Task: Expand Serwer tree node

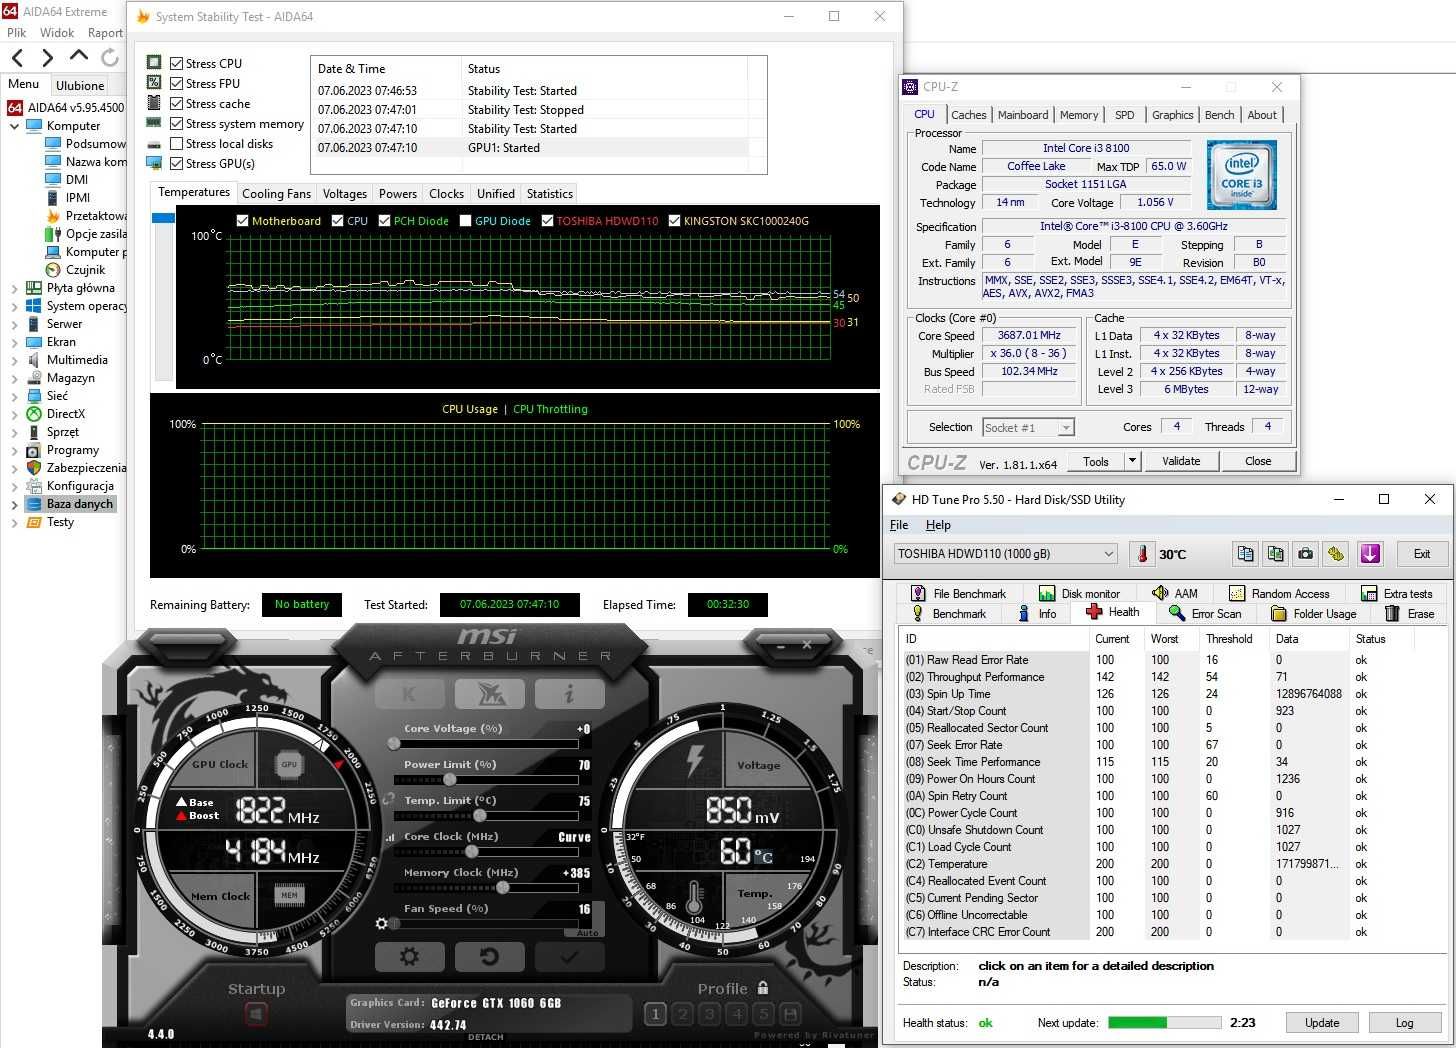Action: point(14,324)
